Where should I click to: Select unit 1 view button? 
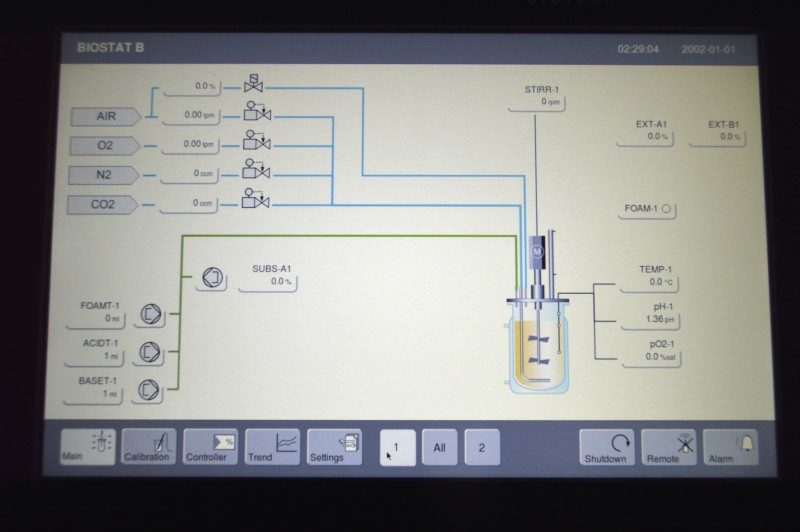click(x=397, y=447)
